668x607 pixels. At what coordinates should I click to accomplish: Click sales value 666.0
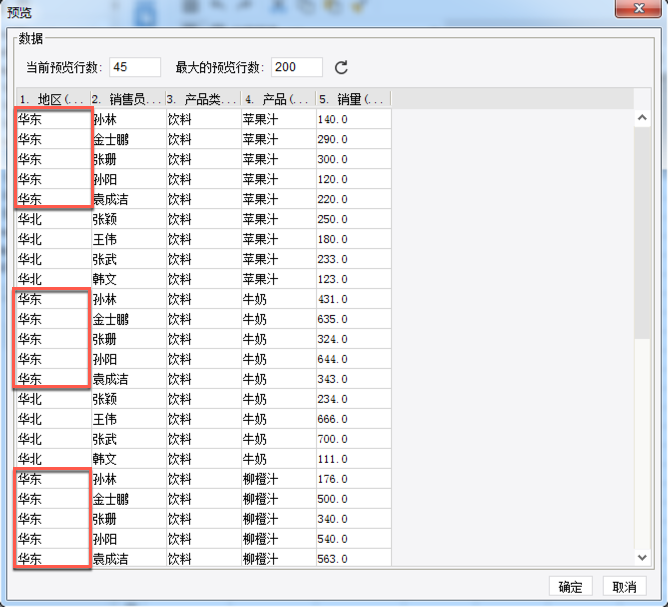(332, 420)
